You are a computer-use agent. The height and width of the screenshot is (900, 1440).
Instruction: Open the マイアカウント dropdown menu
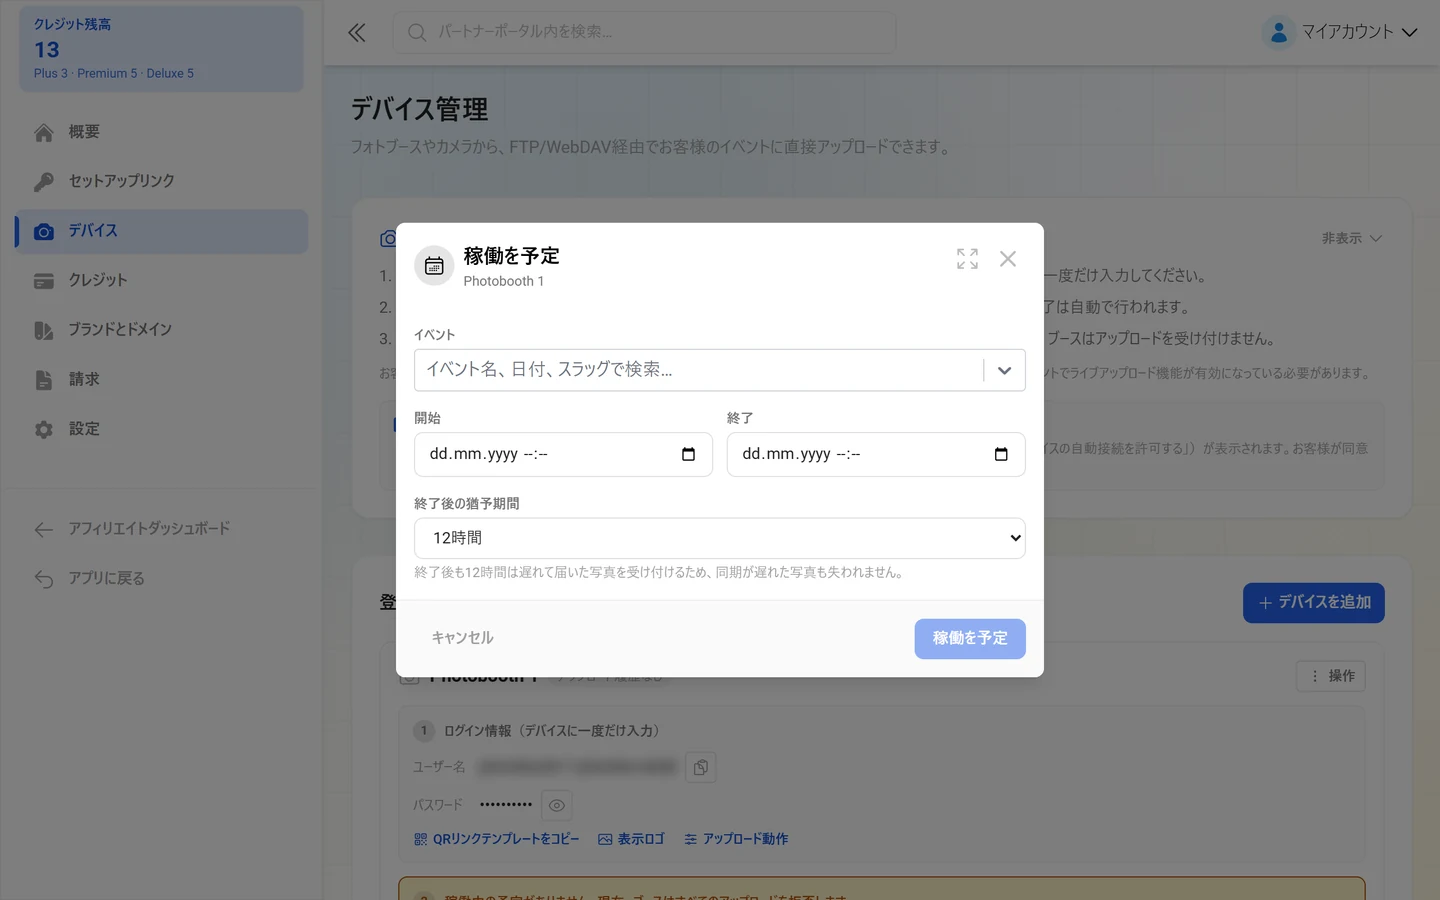click(x=1340, y=32)
